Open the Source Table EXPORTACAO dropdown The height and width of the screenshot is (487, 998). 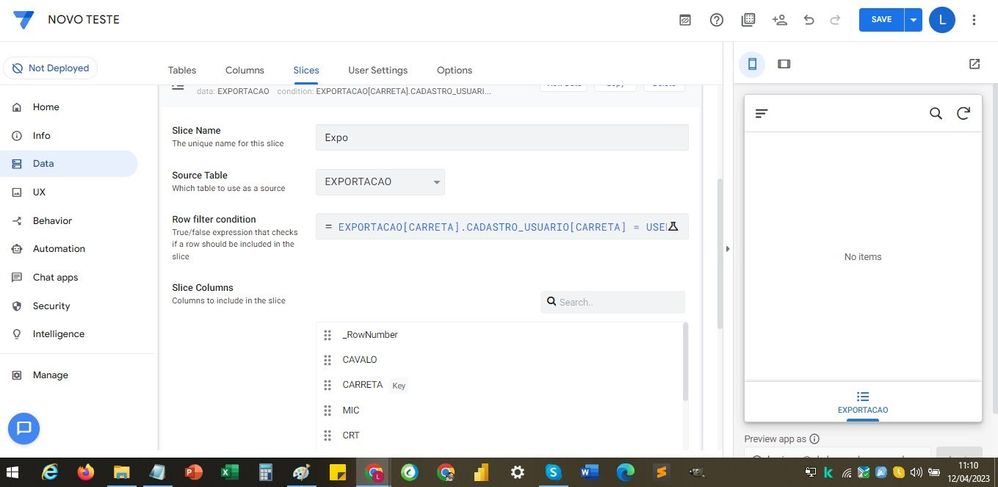[380, 181]
